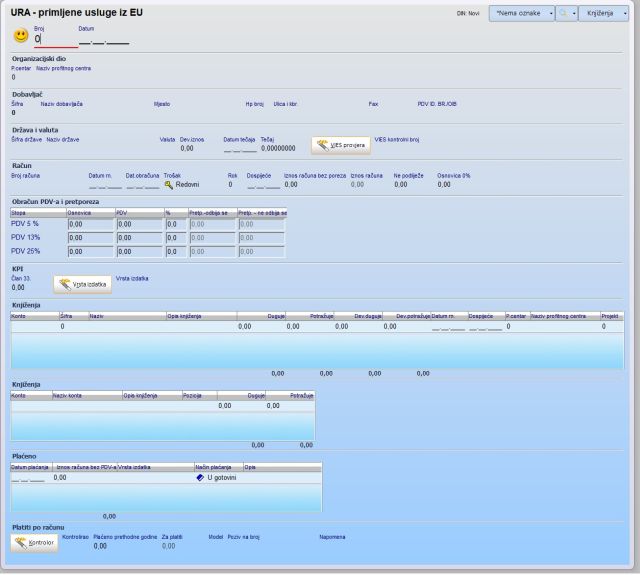Select the PDV 5 % Osnovica field

click(x=89, y=225)
